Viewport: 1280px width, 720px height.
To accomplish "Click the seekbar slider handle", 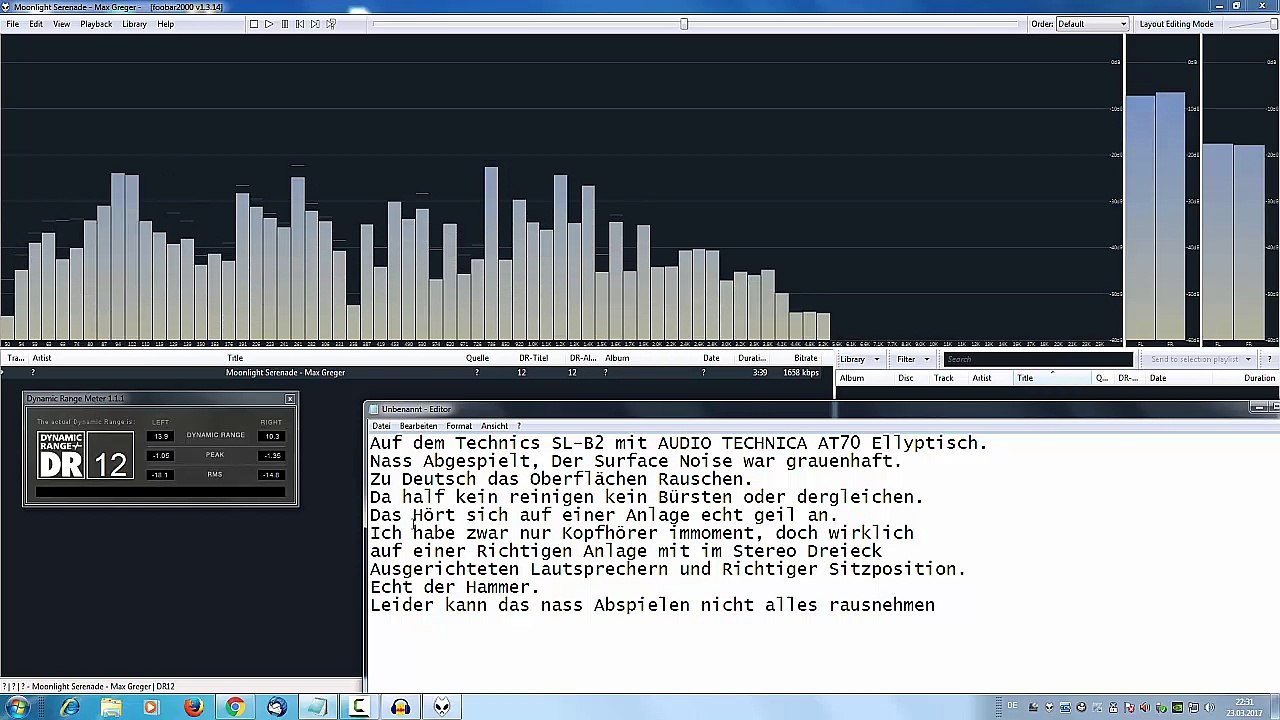I will click(x=684, y=24).
